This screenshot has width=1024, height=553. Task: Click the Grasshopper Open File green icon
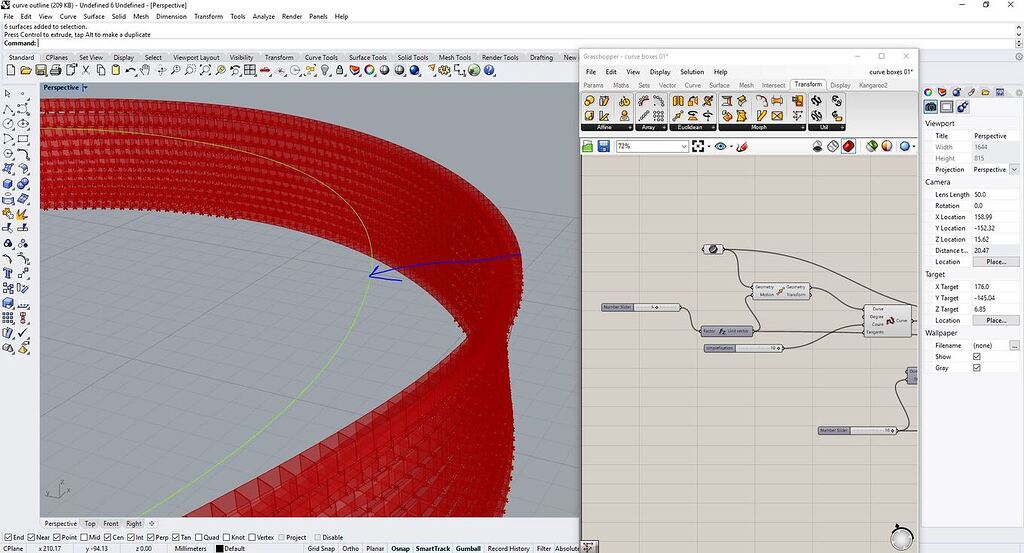tap(588, 146)
